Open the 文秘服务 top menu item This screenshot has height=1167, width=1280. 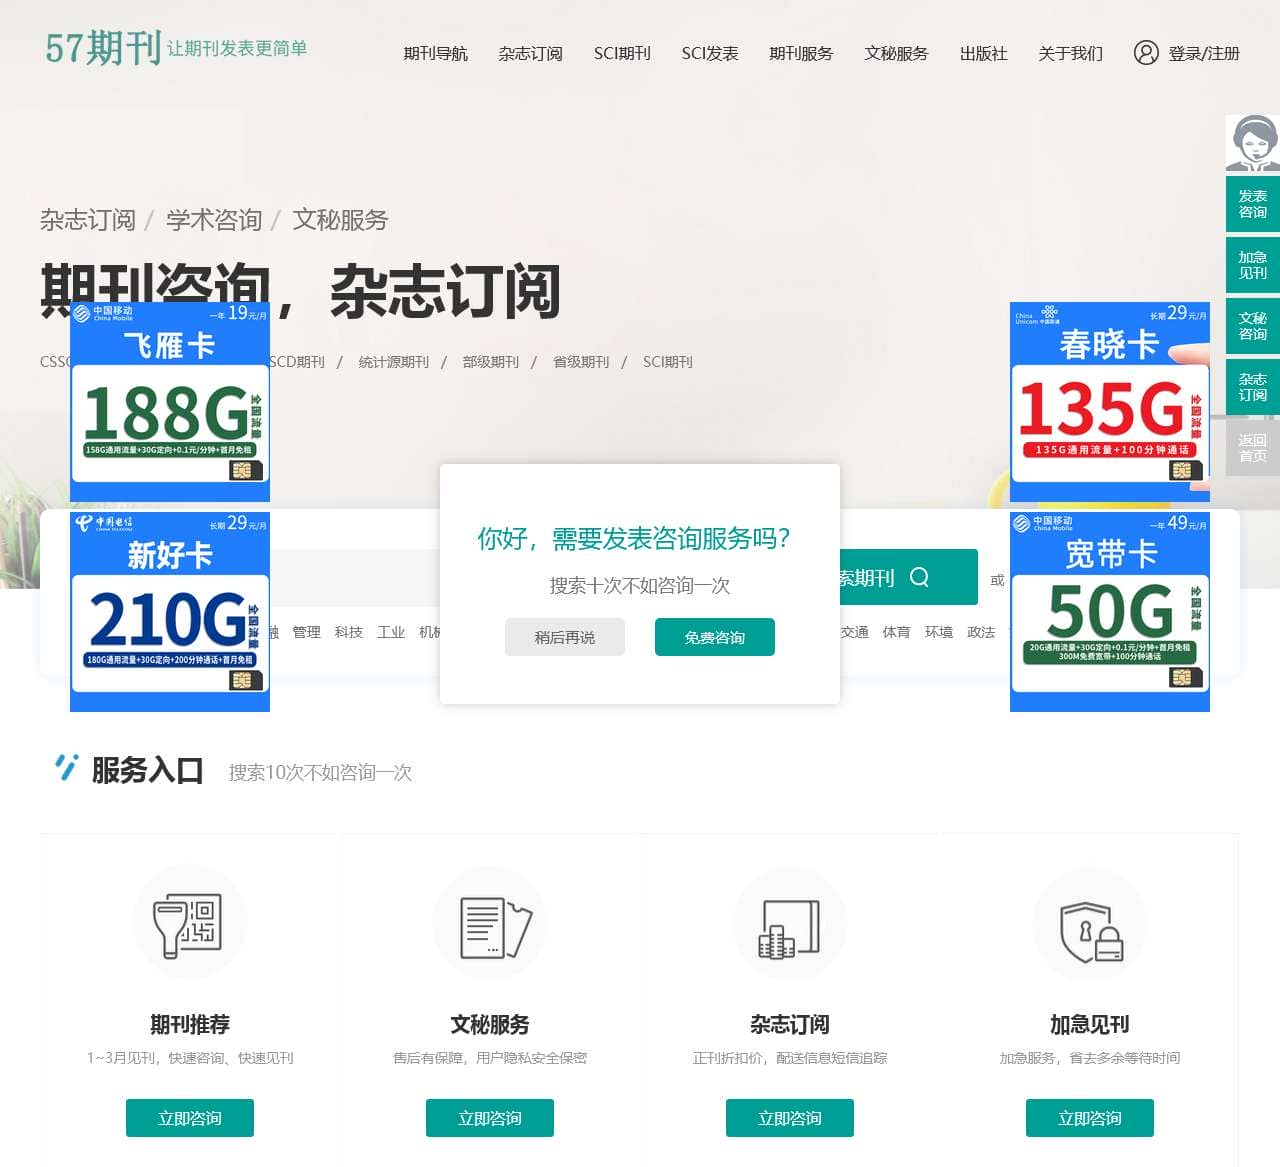(x=897, y=53)
